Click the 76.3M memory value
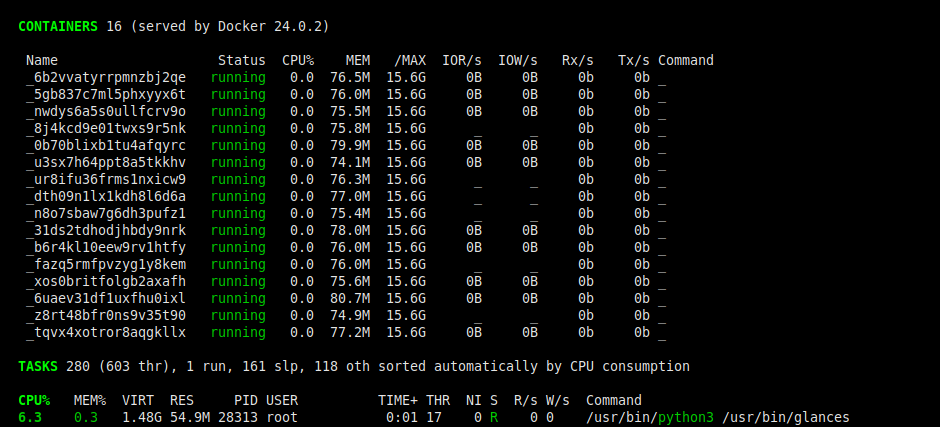 [350, 179]
